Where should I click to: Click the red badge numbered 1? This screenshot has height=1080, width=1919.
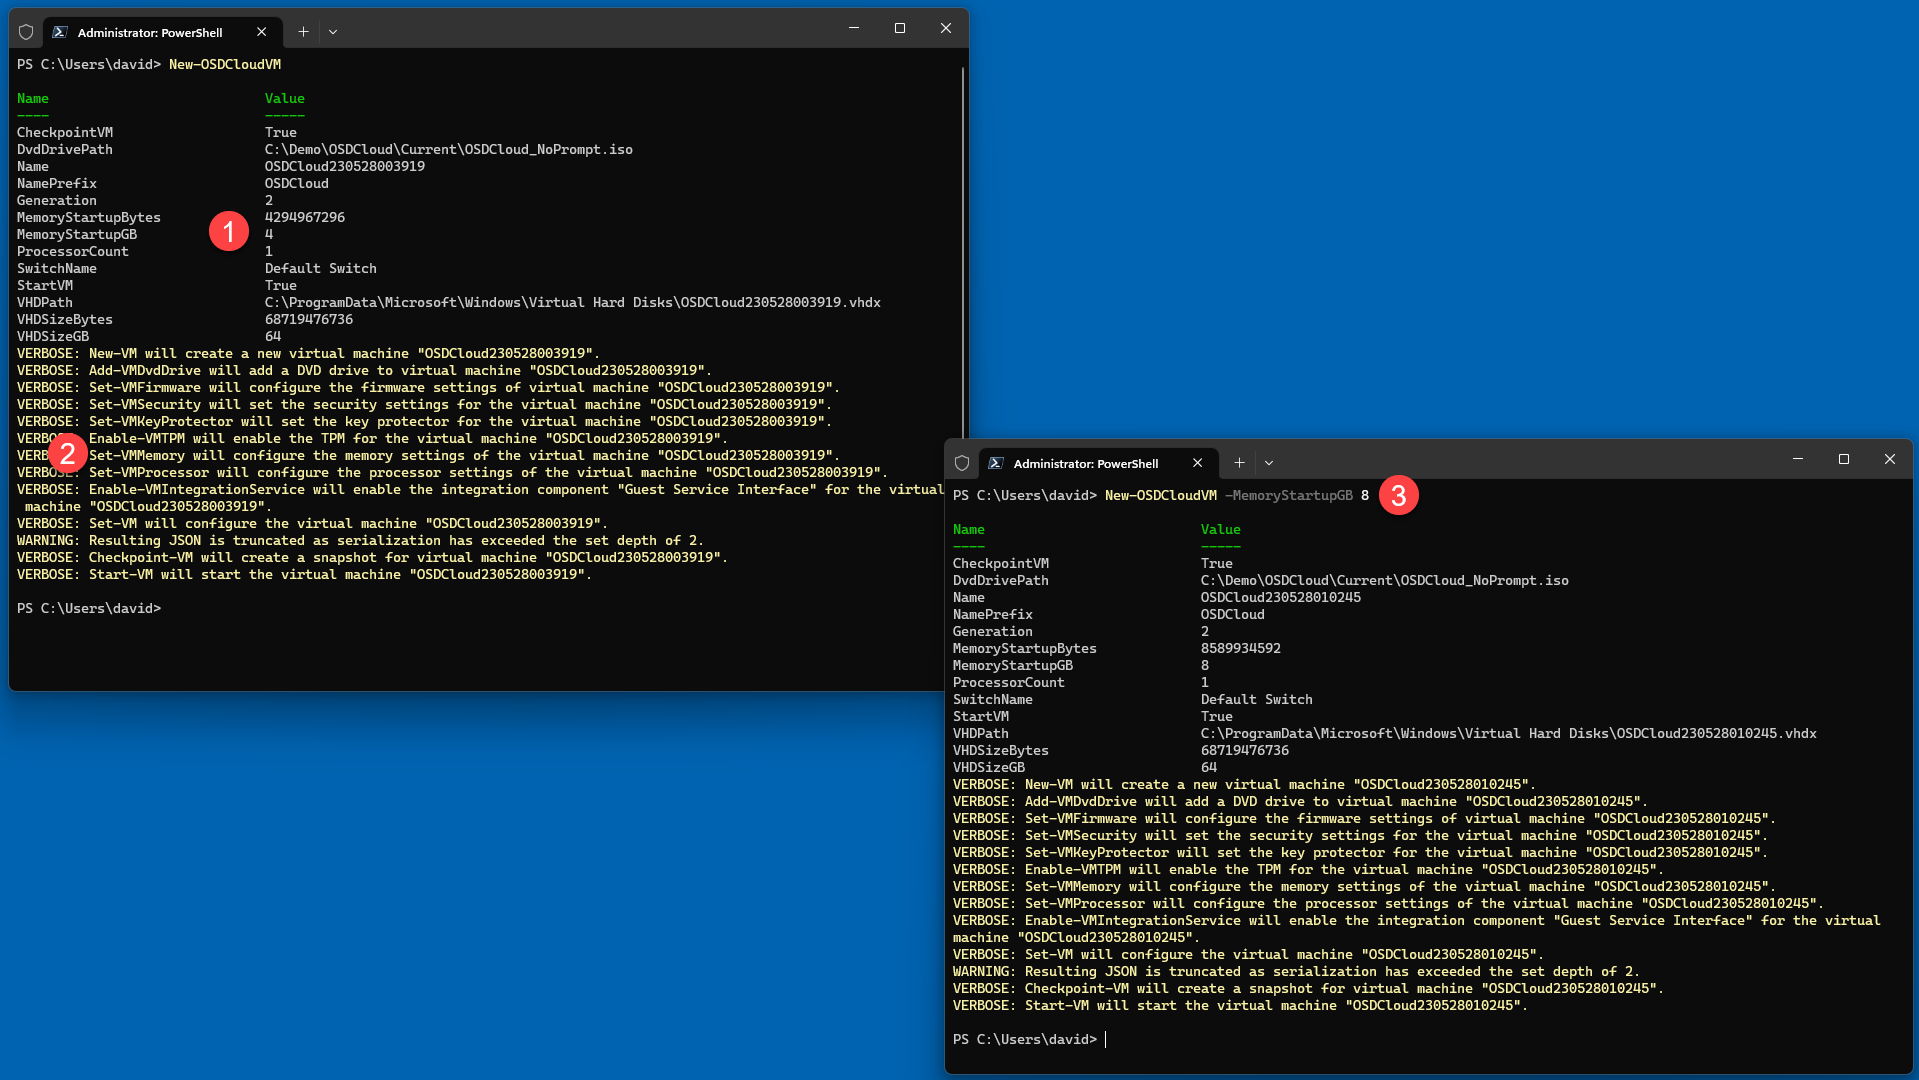(229, 231)
